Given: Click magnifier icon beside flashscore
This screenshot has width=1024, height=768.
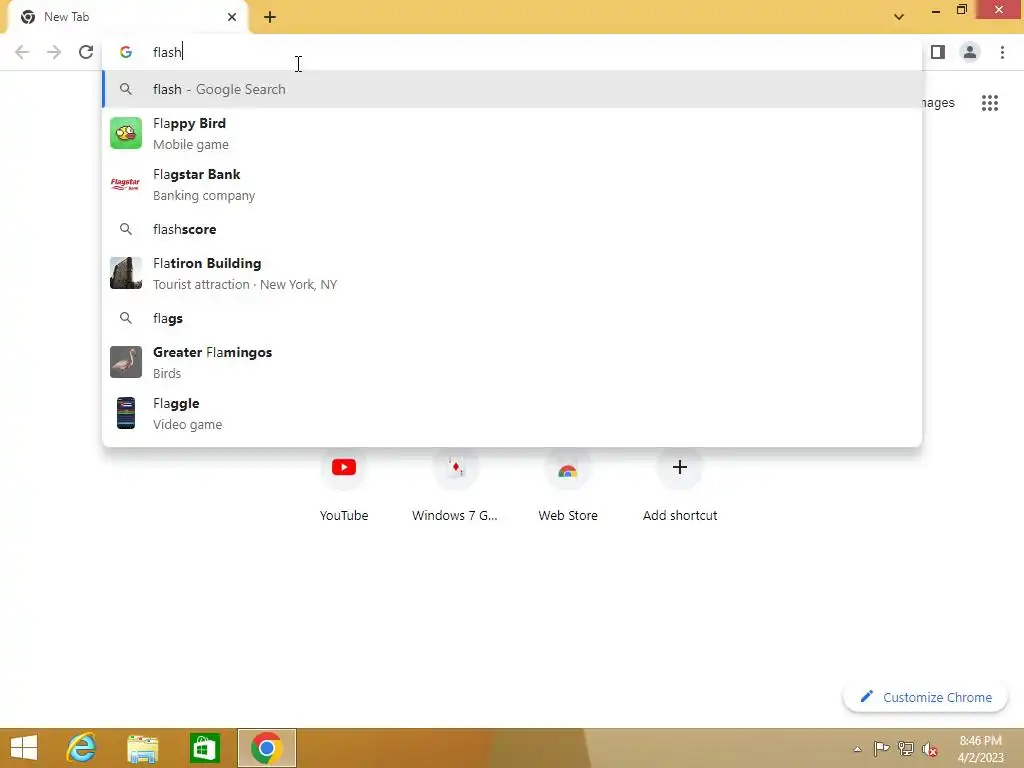Looking at the screenshot, I should click(x=126, y=229).
